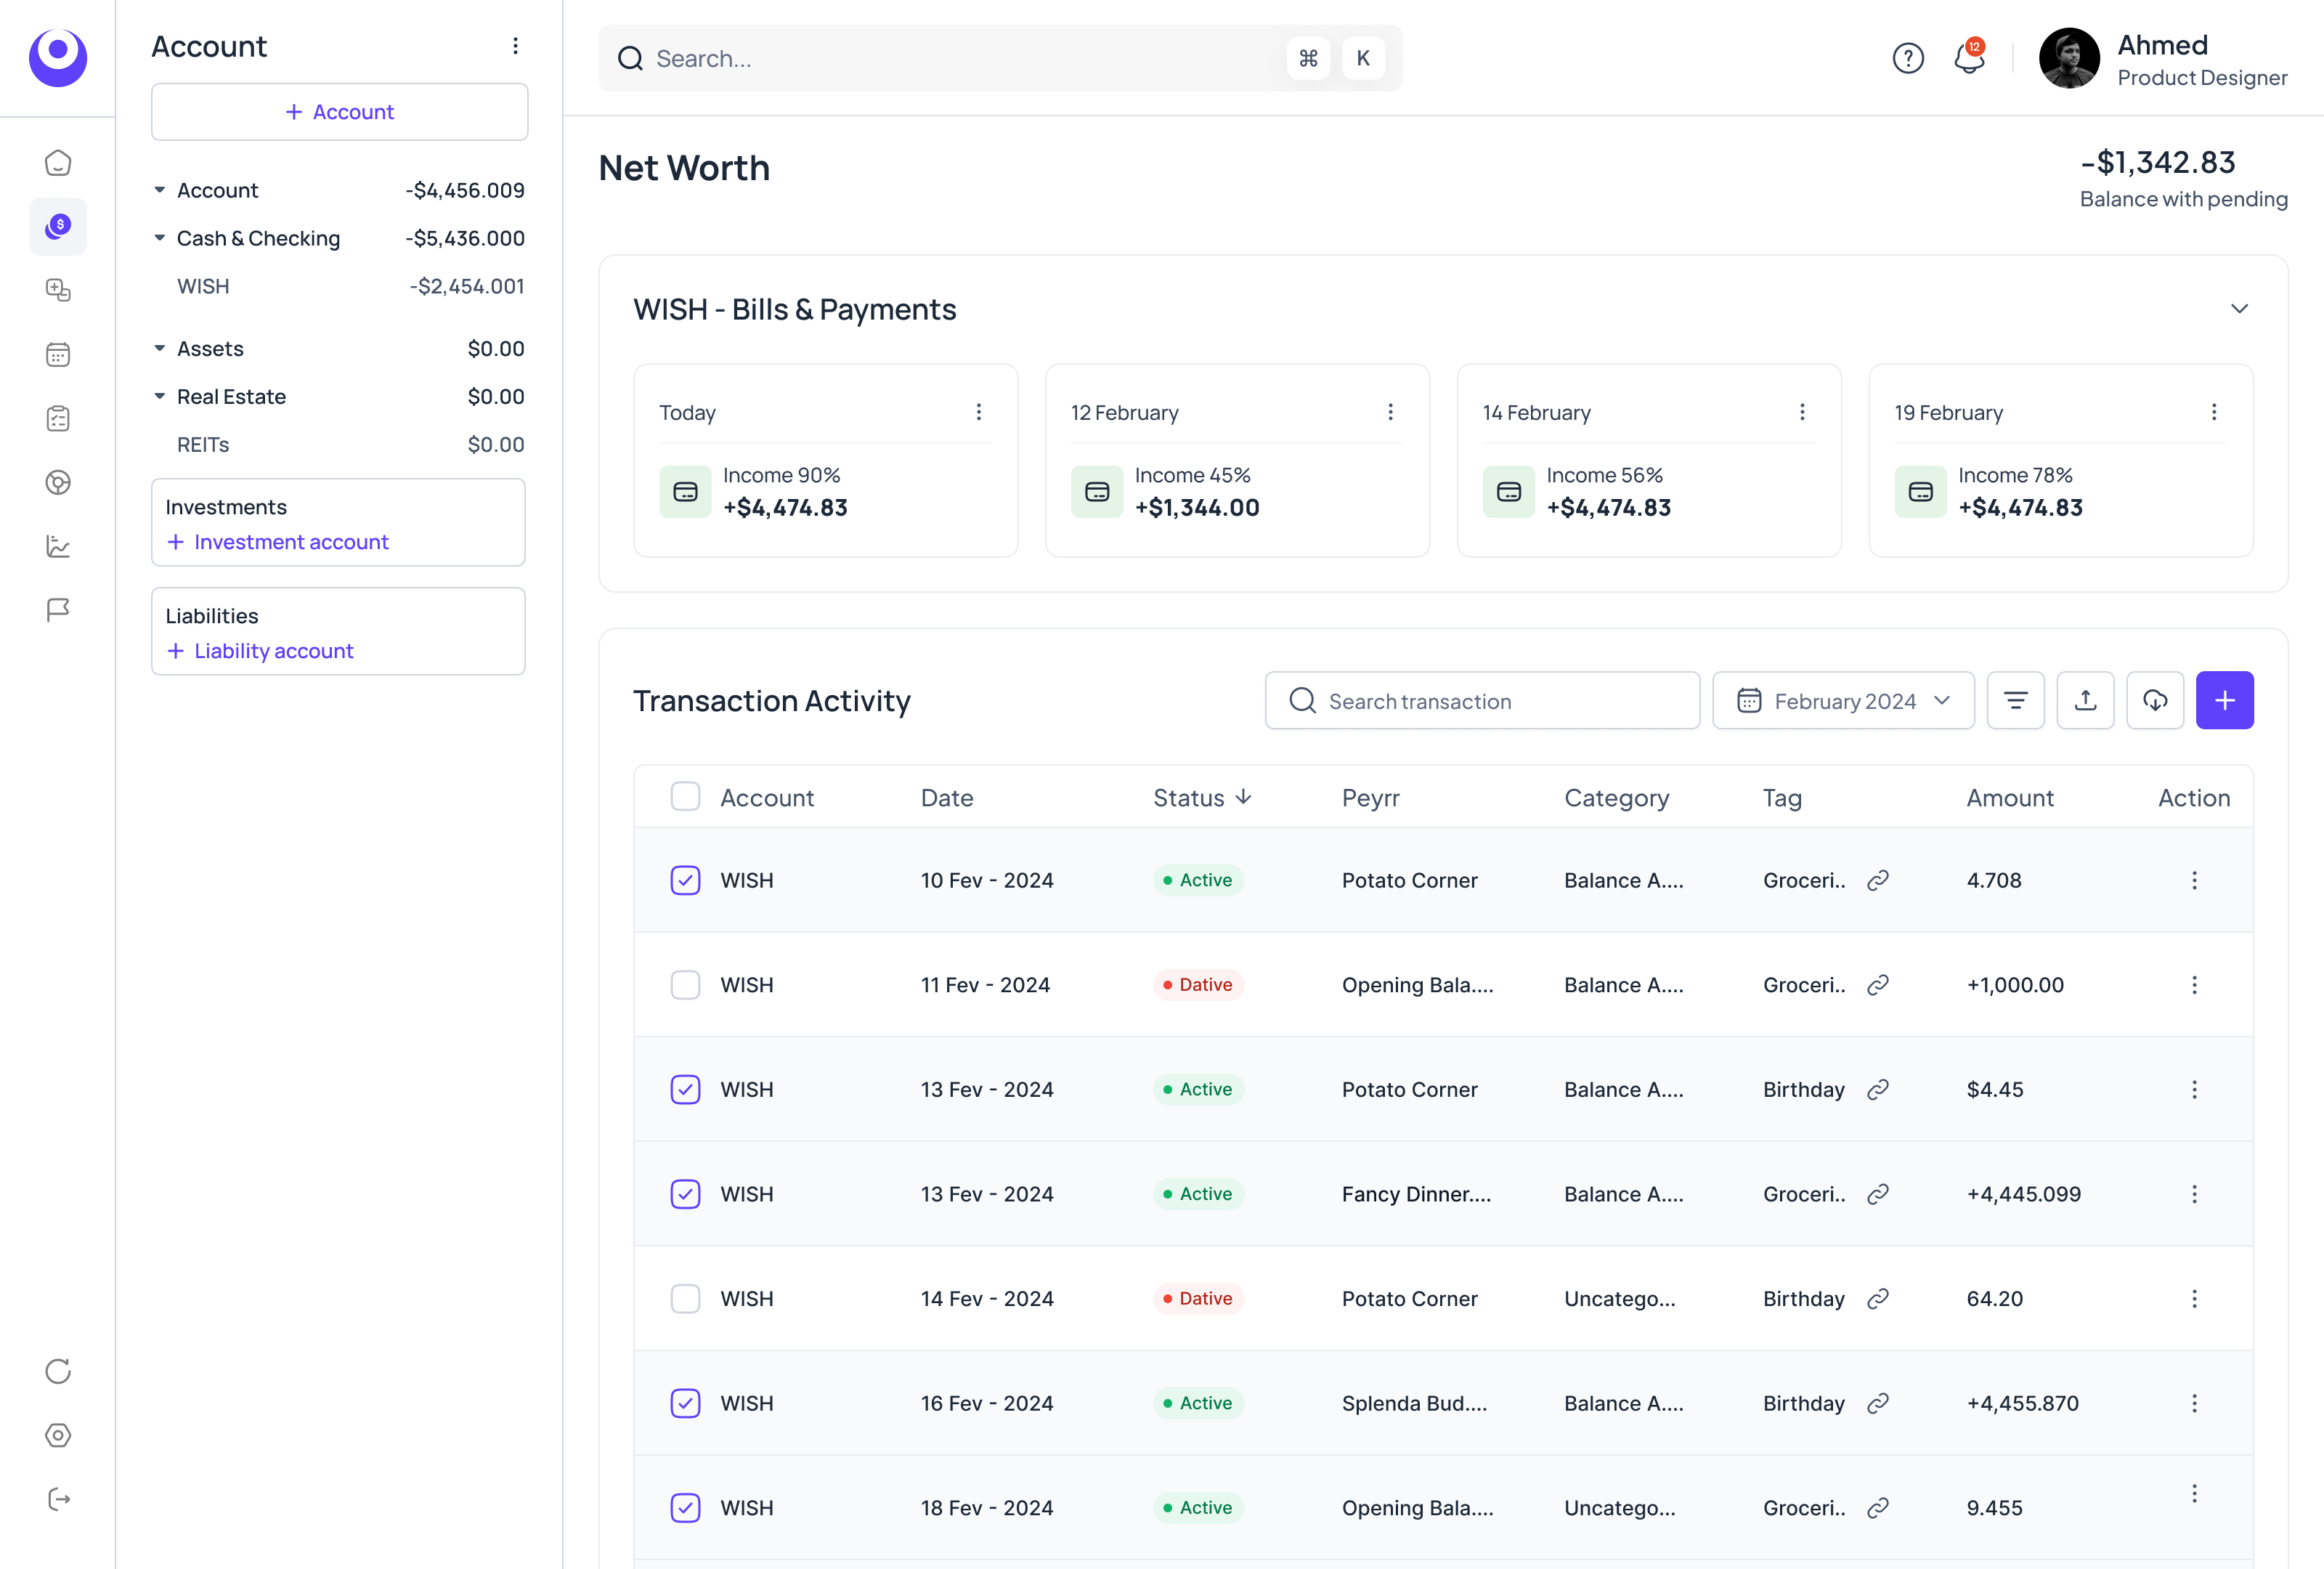Click the purple plus add transaction button
The width and height of the screenshot is (2324, 1569).
[x=2225, y=700]
